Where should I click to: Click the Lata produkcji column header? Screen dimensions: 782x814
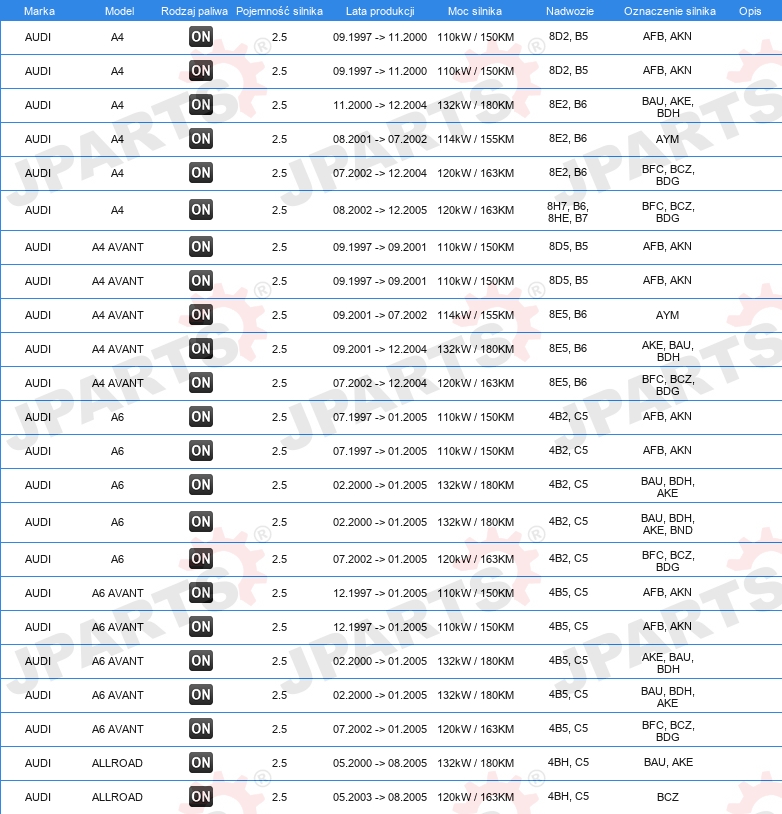(x=380, y=11)
